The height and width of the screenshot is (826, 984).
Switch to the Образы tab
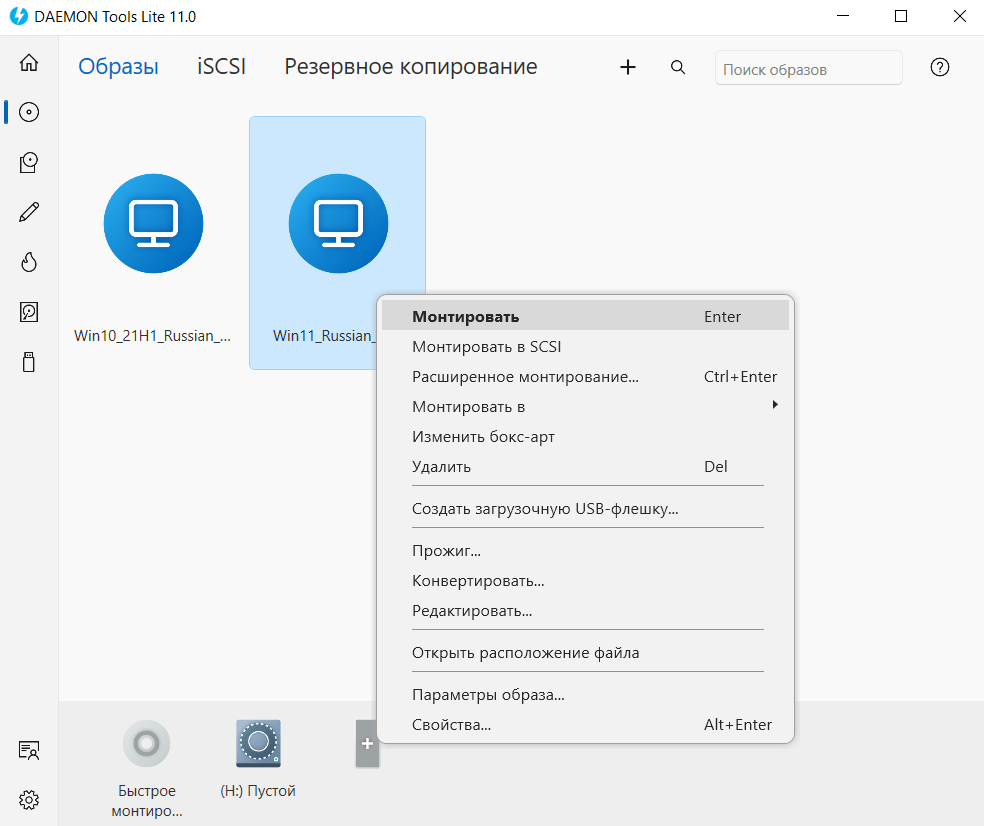click(118, 67)
